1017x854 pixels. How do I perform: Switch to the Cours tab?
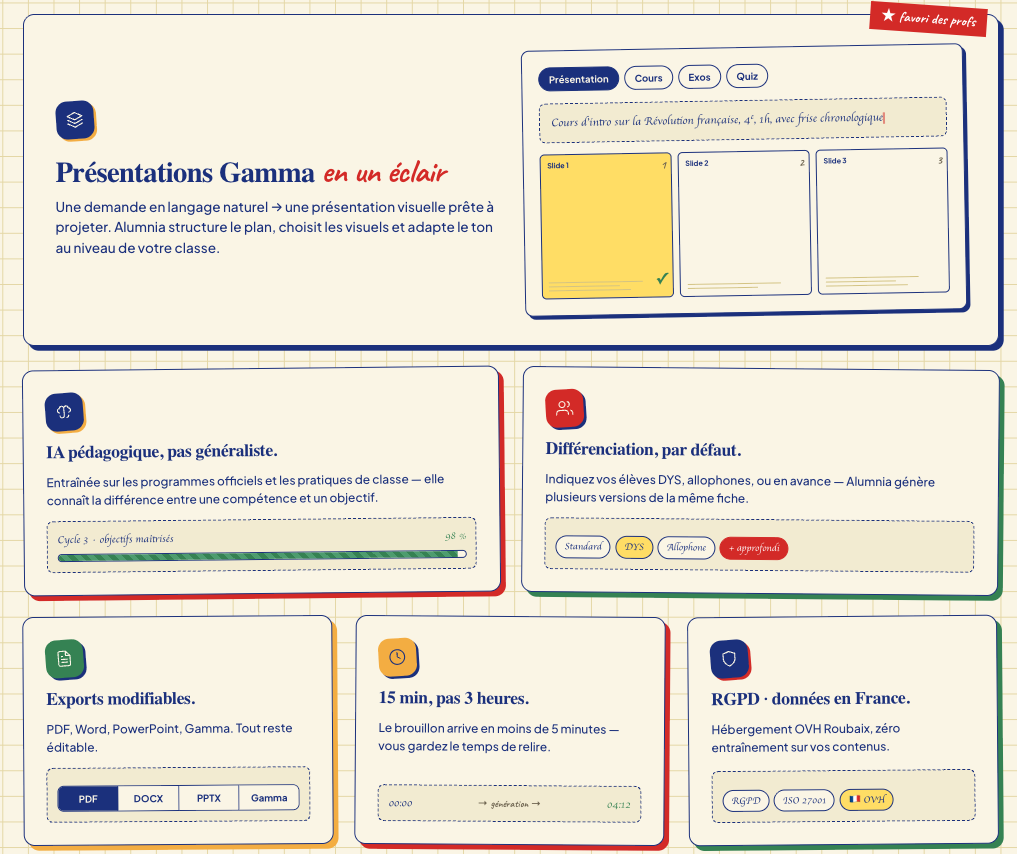click(649, 78)
